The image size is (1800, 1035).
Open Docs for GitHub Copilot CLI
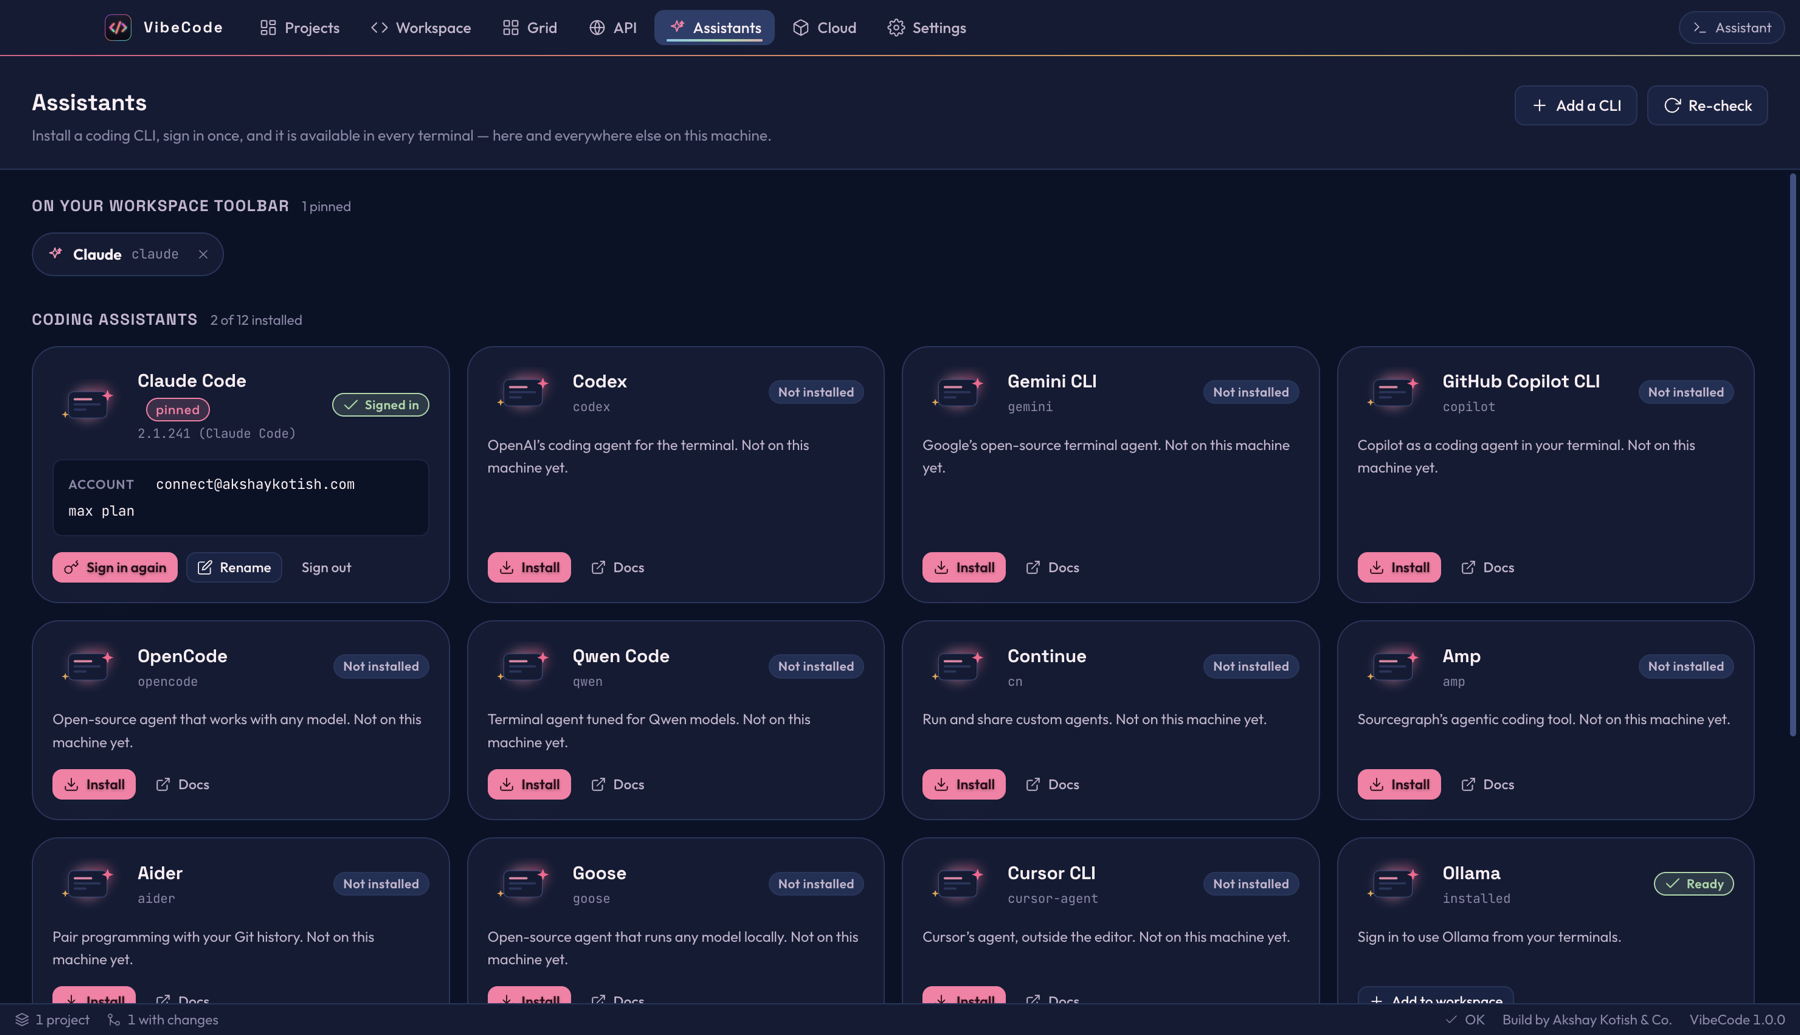[x=1487, y=567]
